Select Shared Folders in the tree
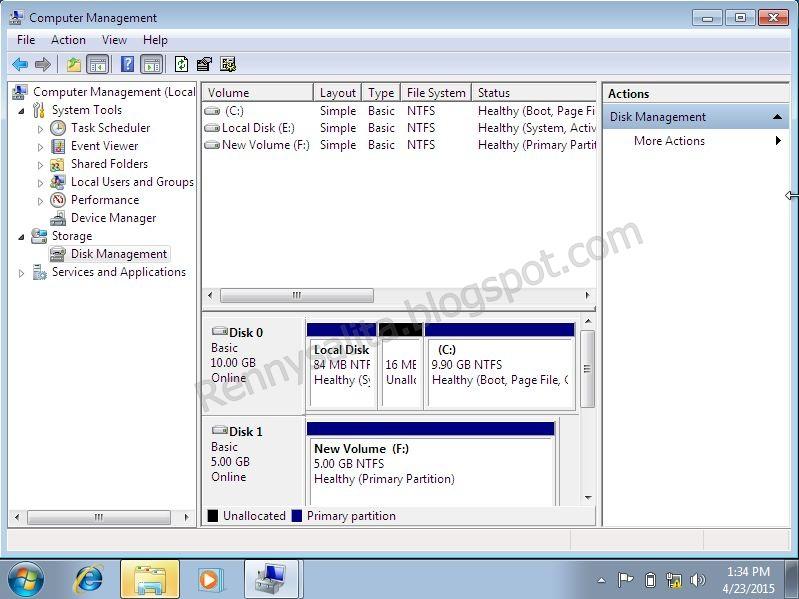 pyautogui.click(x=110, y=164)
